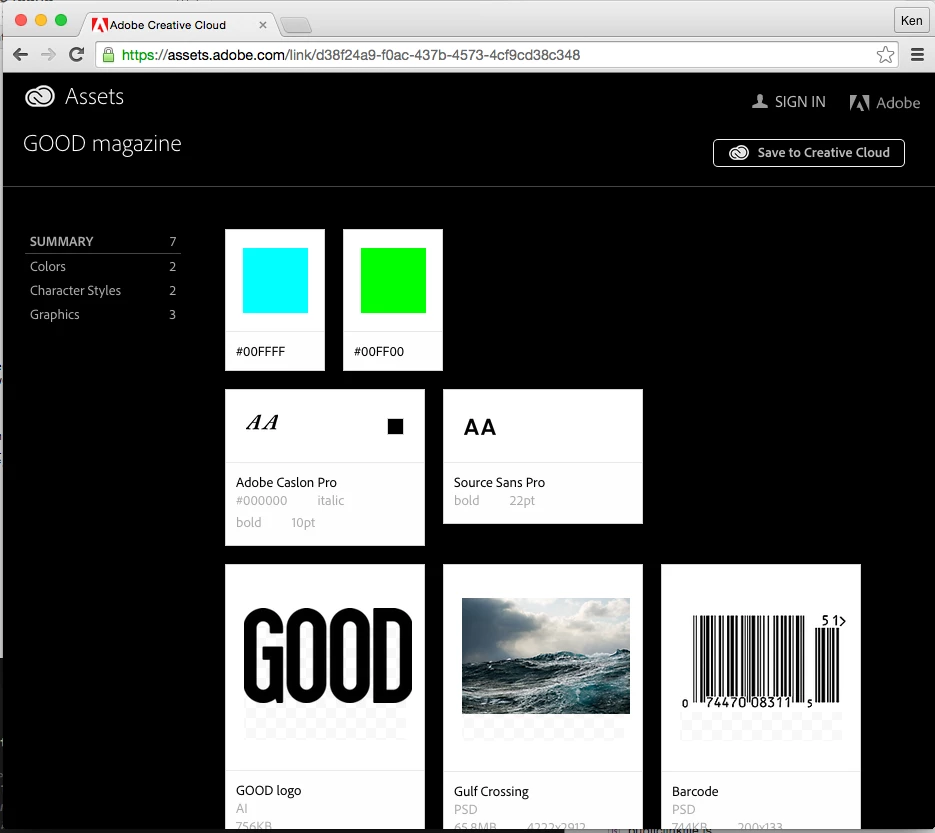Click the green #00FF00 color swatch
This screenshot has width=935, height=833.
(x=393, y=280)
